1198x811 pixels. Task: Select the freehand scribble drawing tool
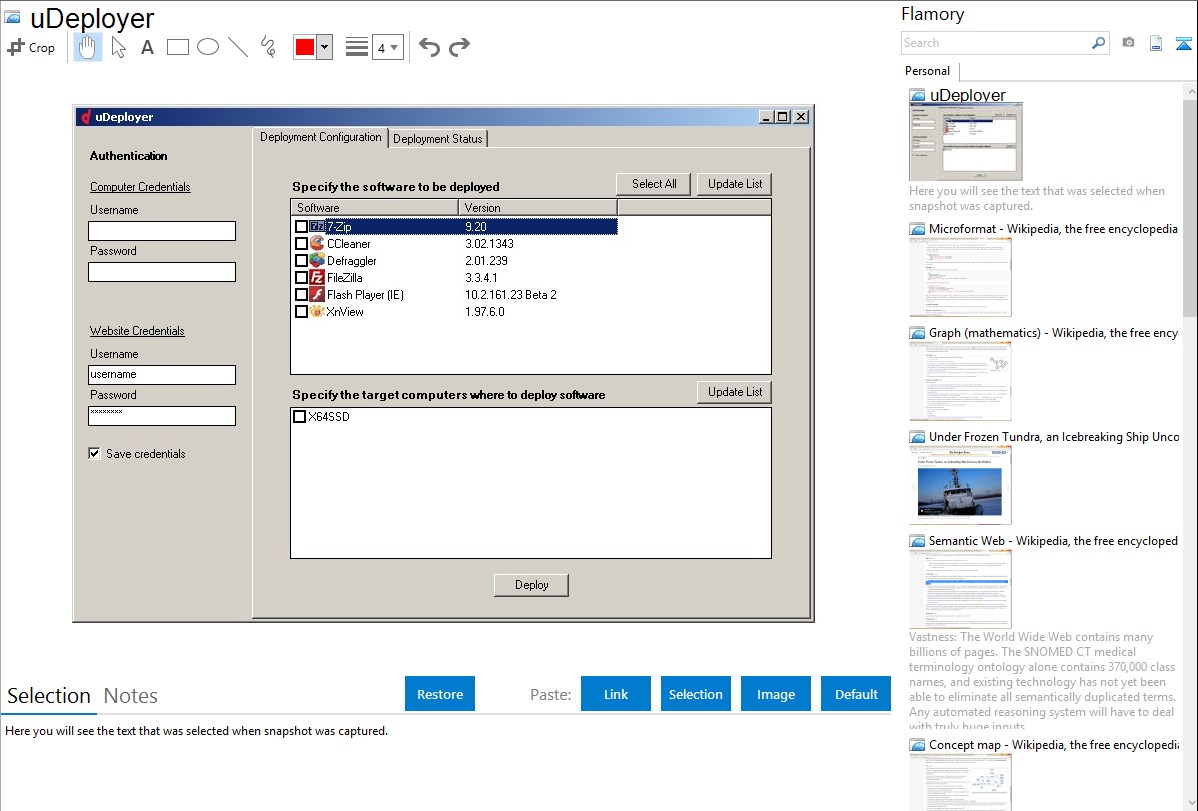[267, 47]
